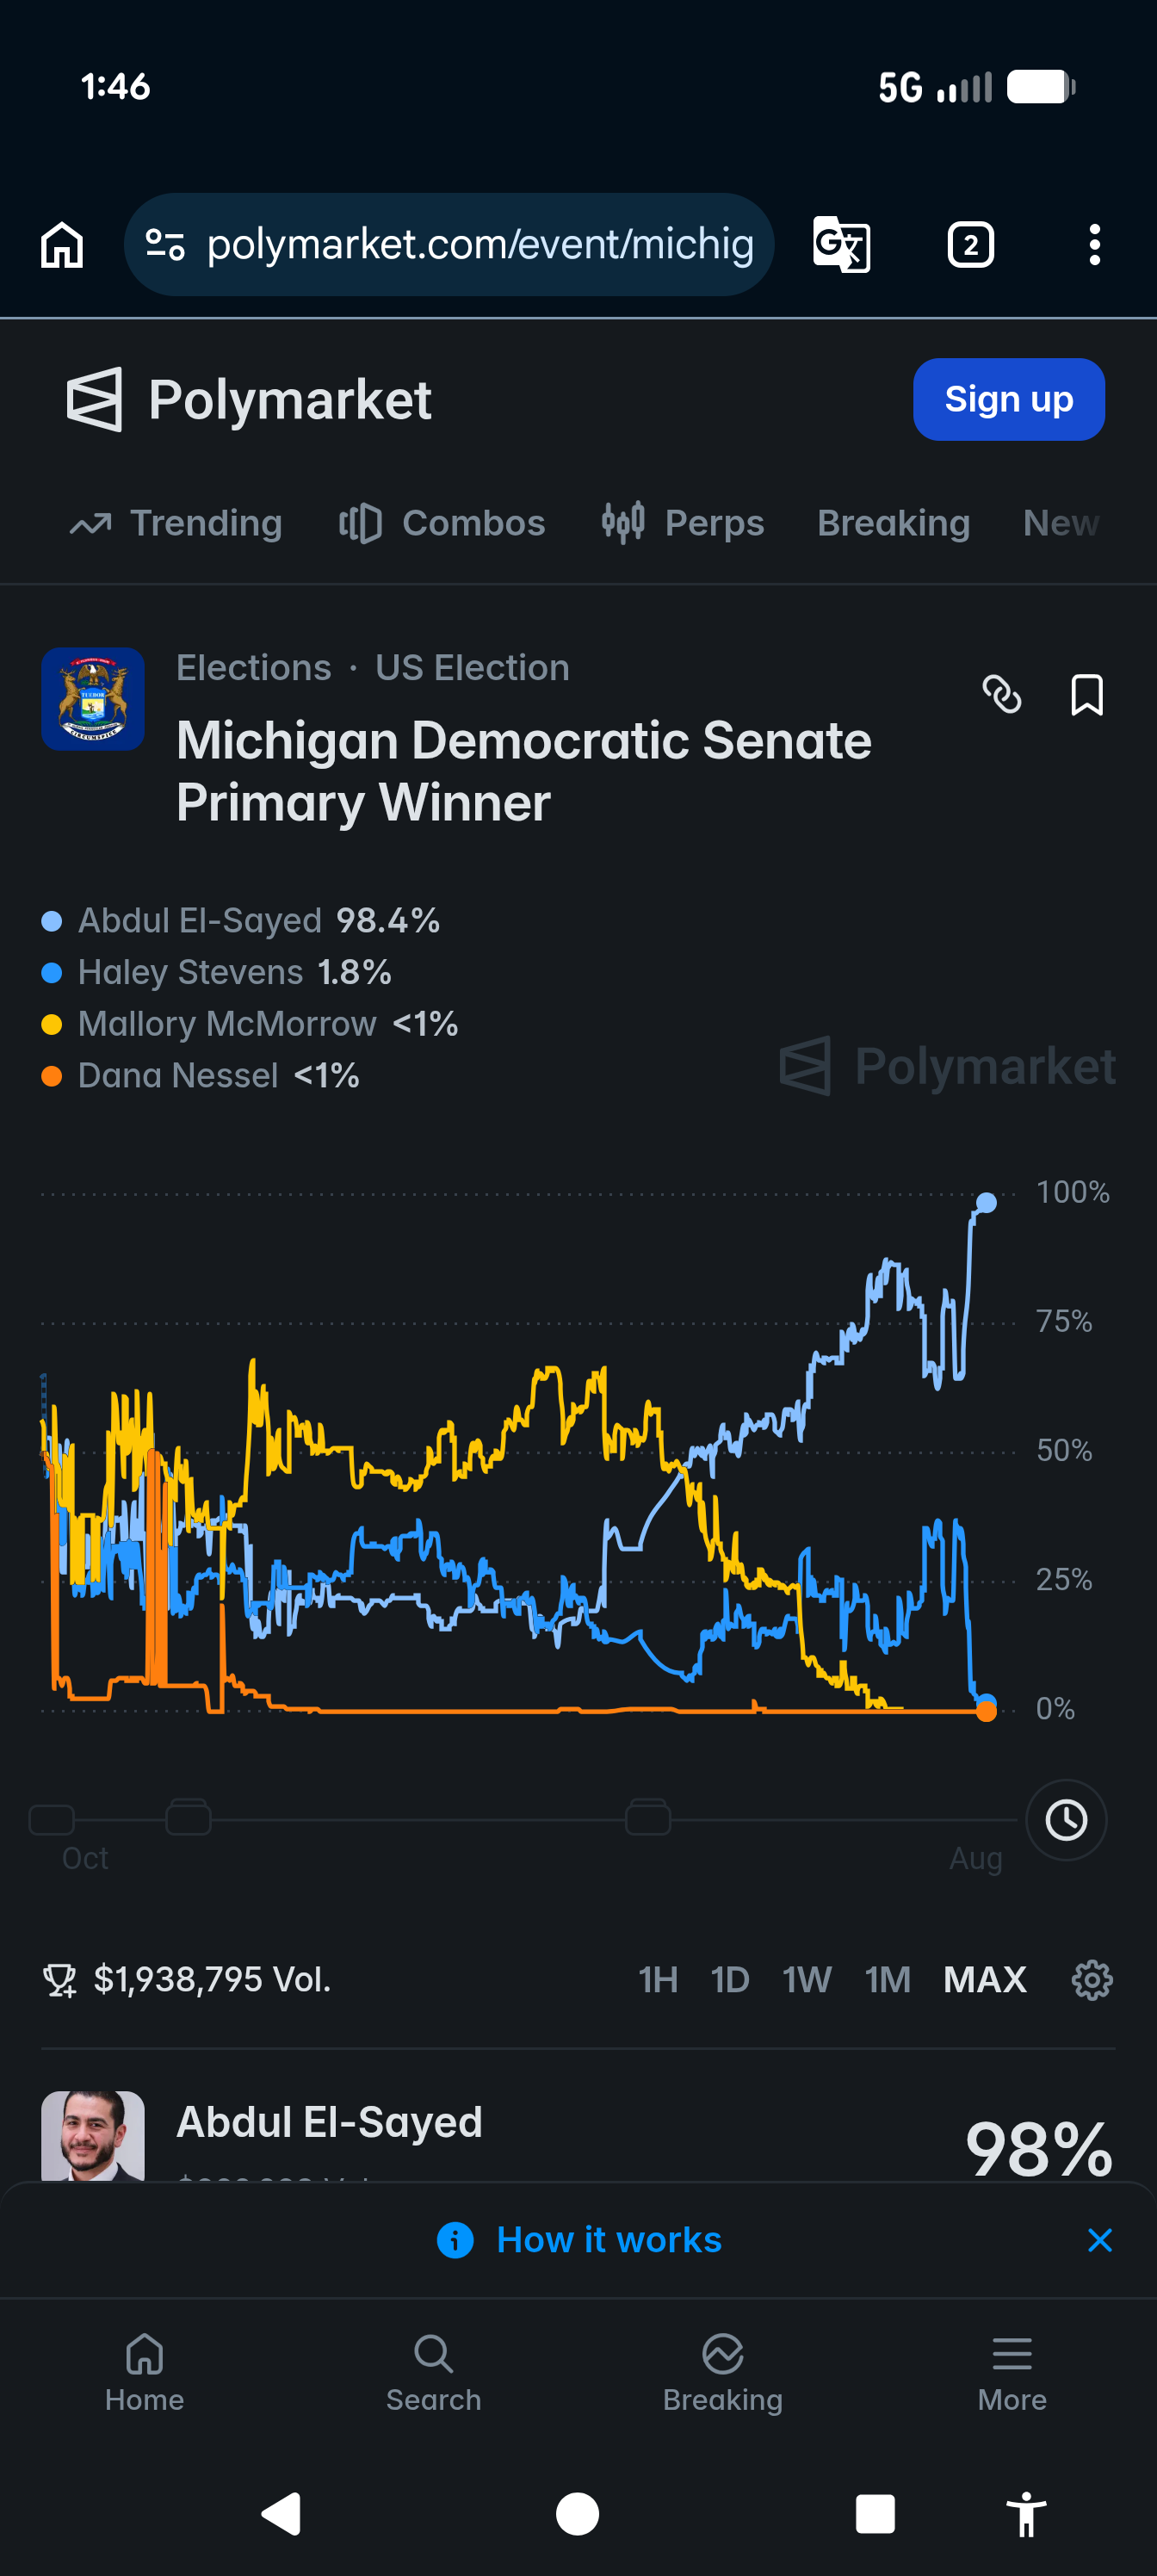Dismiss the How it works banner

coord(1099,2240)
